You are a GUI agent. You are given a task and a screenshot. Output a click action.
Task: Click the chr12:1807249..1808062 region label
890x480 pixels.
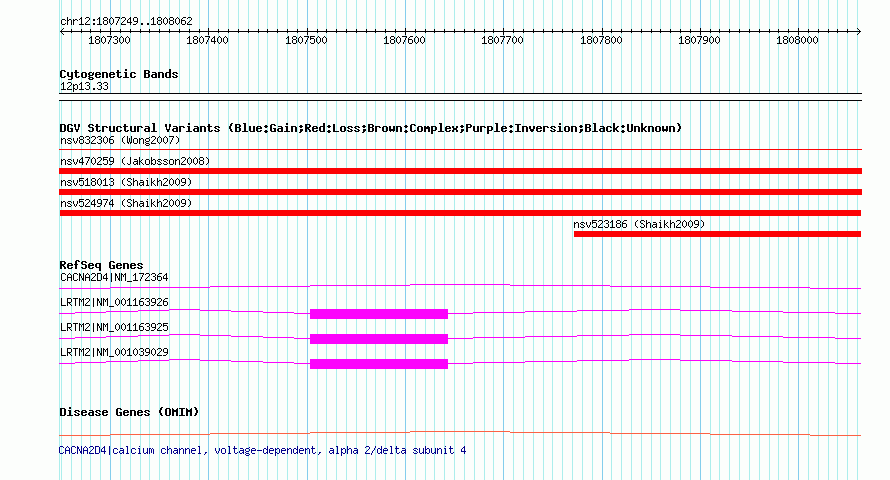point(126,21)
